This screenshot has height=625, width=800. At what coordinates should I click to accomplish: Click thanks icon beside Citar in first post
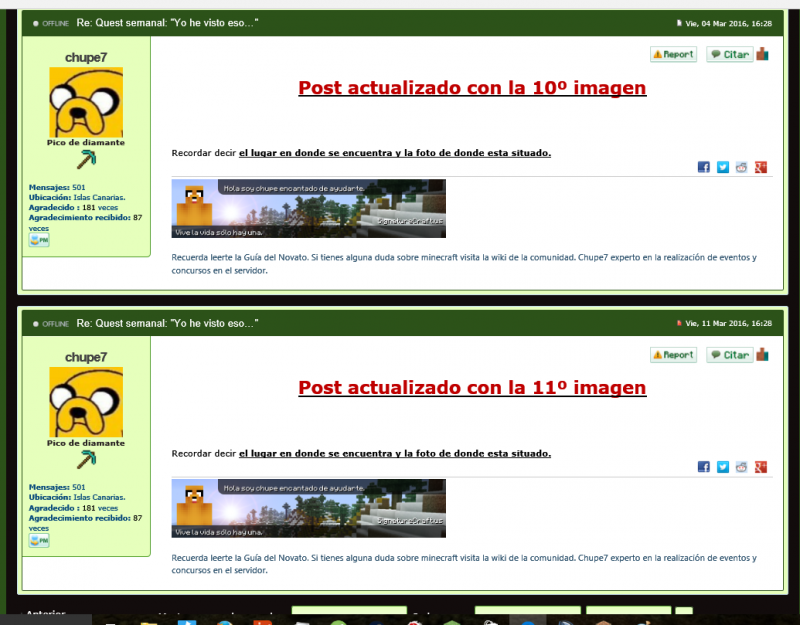763,54
